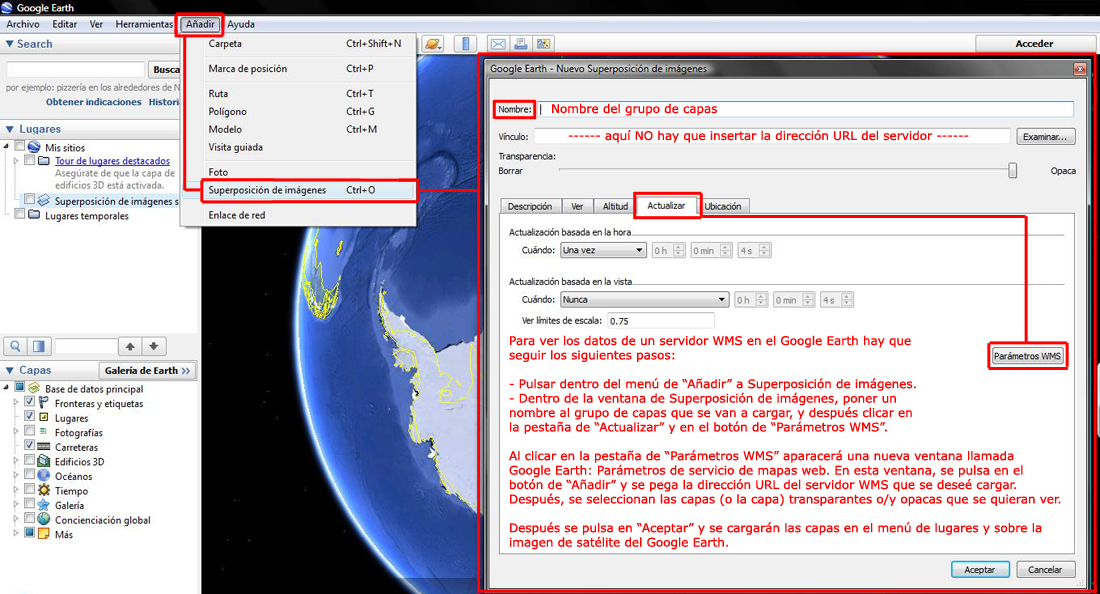Screen dimensions: 1100x594
Task: Click the Parámetros WMS button
Action: [1027, 356]
